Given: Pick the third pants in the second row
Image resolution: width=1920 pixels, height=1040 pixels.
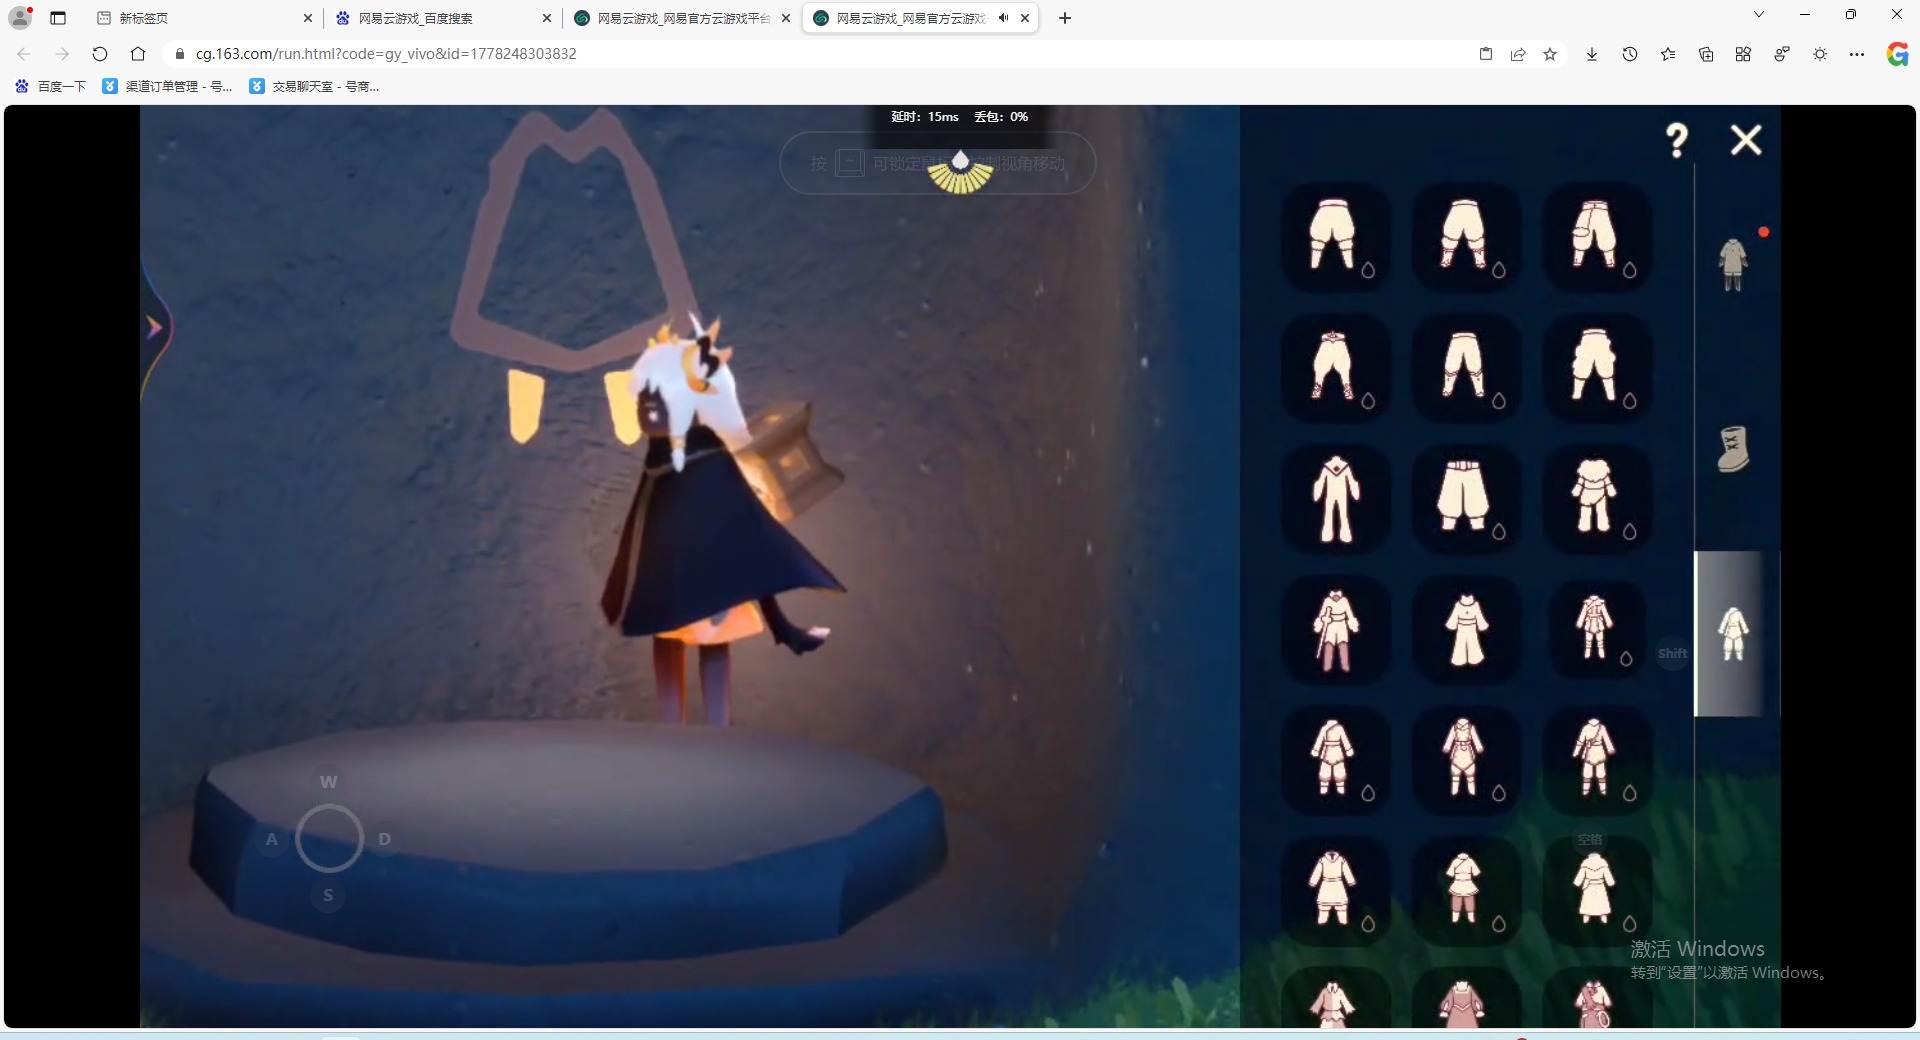Looking at the screenshot, I should pyautogui.click(x=1596, y=368).
